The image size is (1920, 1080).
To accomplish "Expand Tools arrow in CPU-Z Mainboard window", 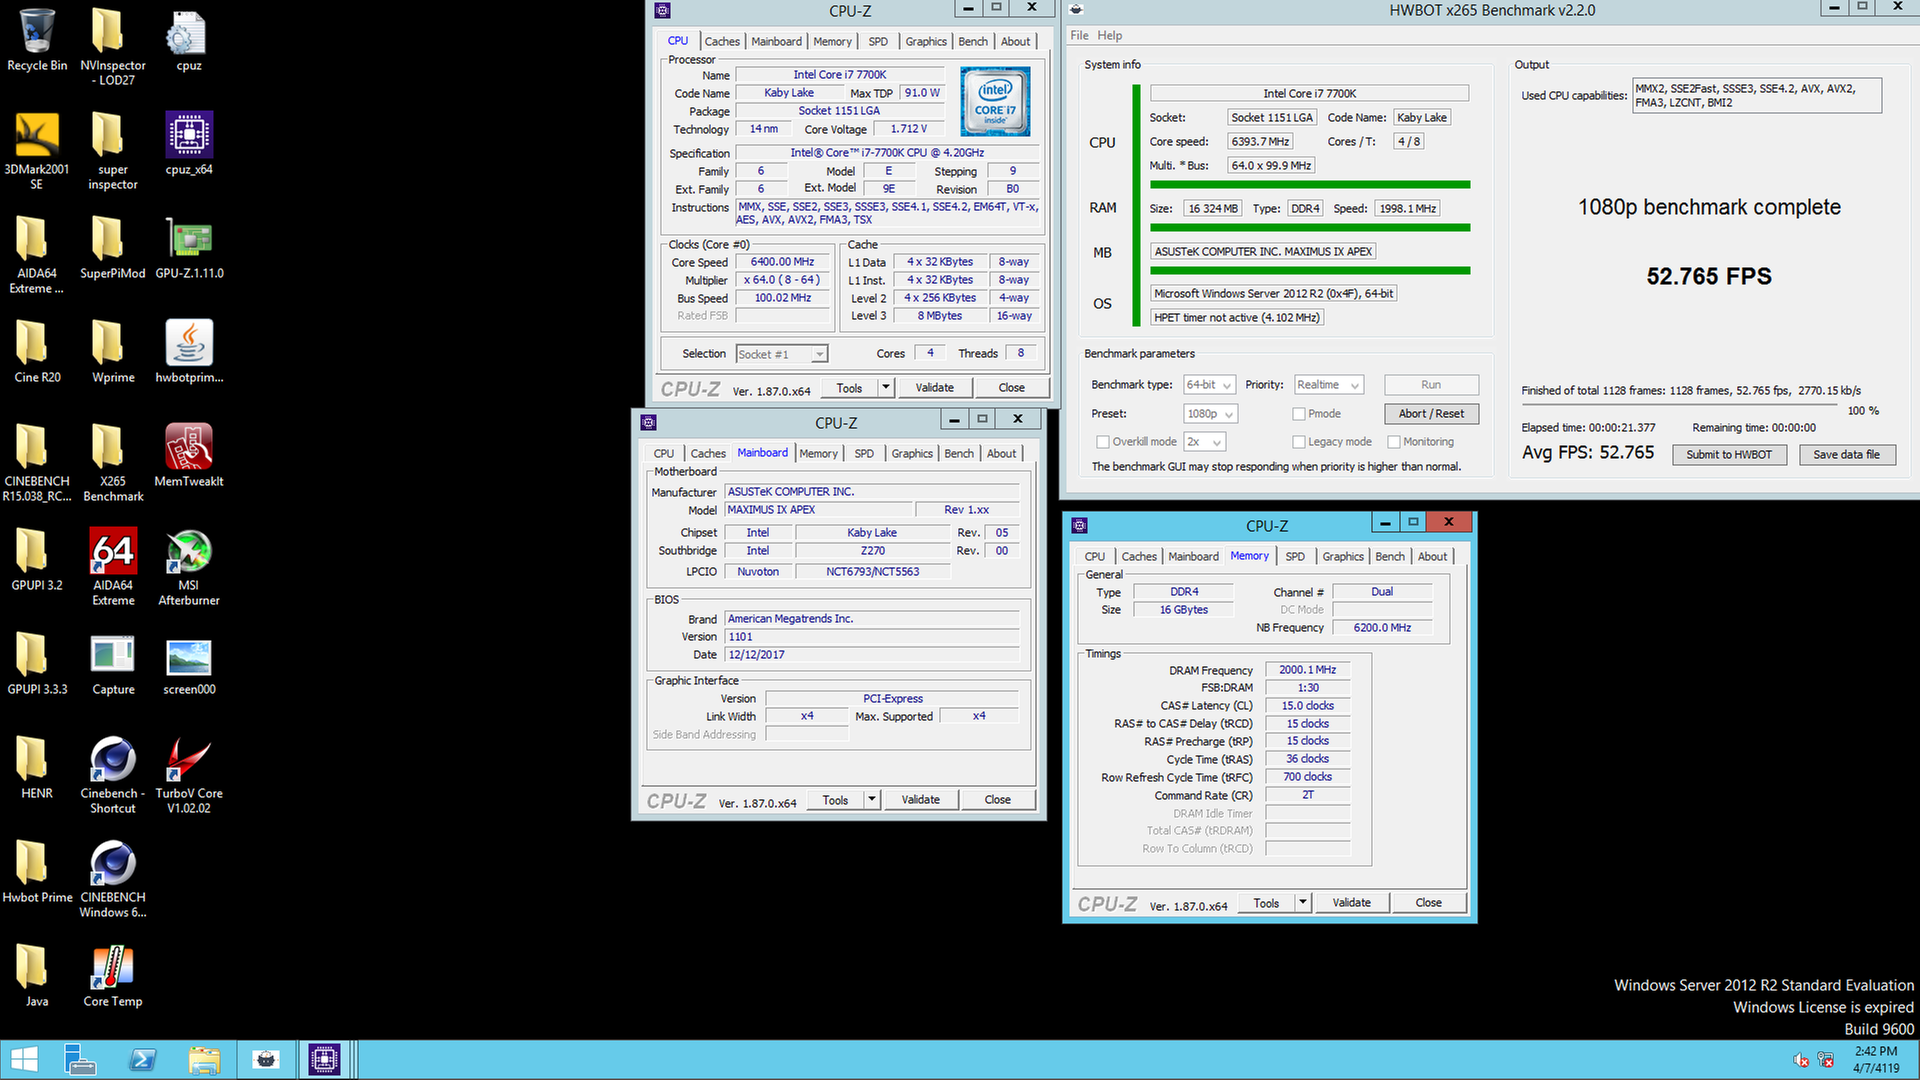I will tap(871, 800).
